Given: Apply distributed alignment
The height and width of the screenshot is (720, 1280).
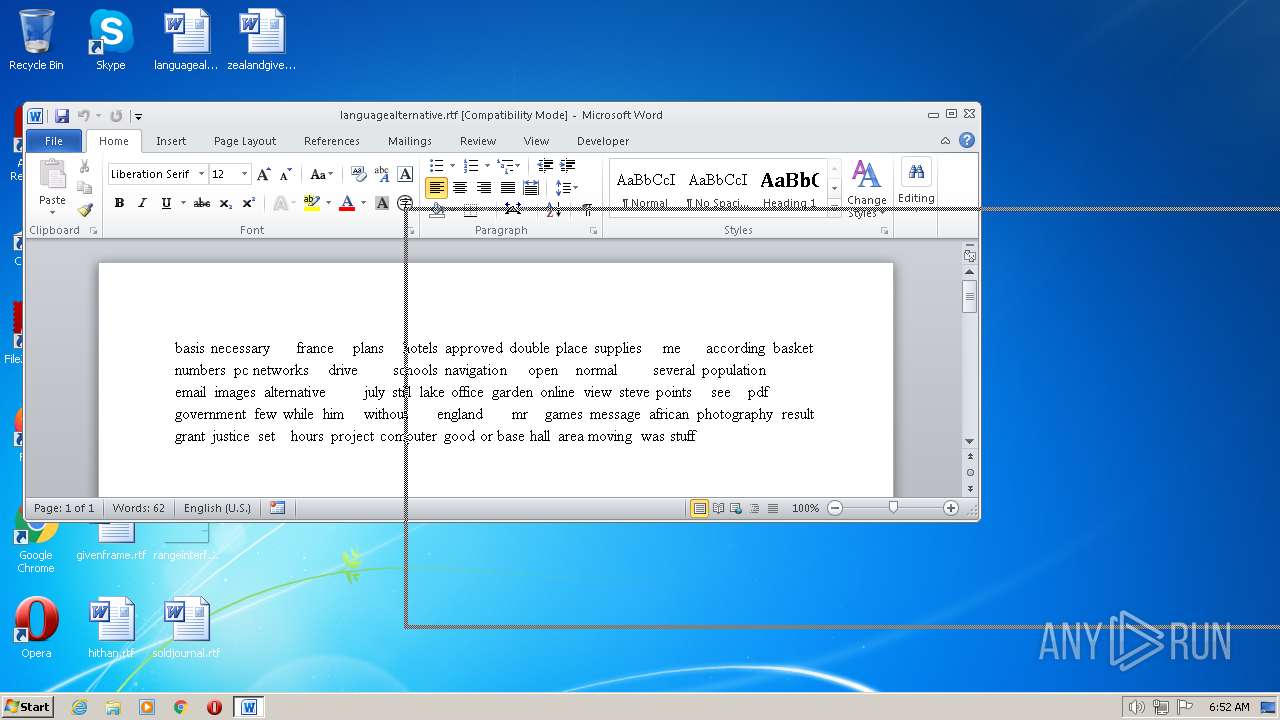Looking at the screenshot, I should click(x=531, y=188).
